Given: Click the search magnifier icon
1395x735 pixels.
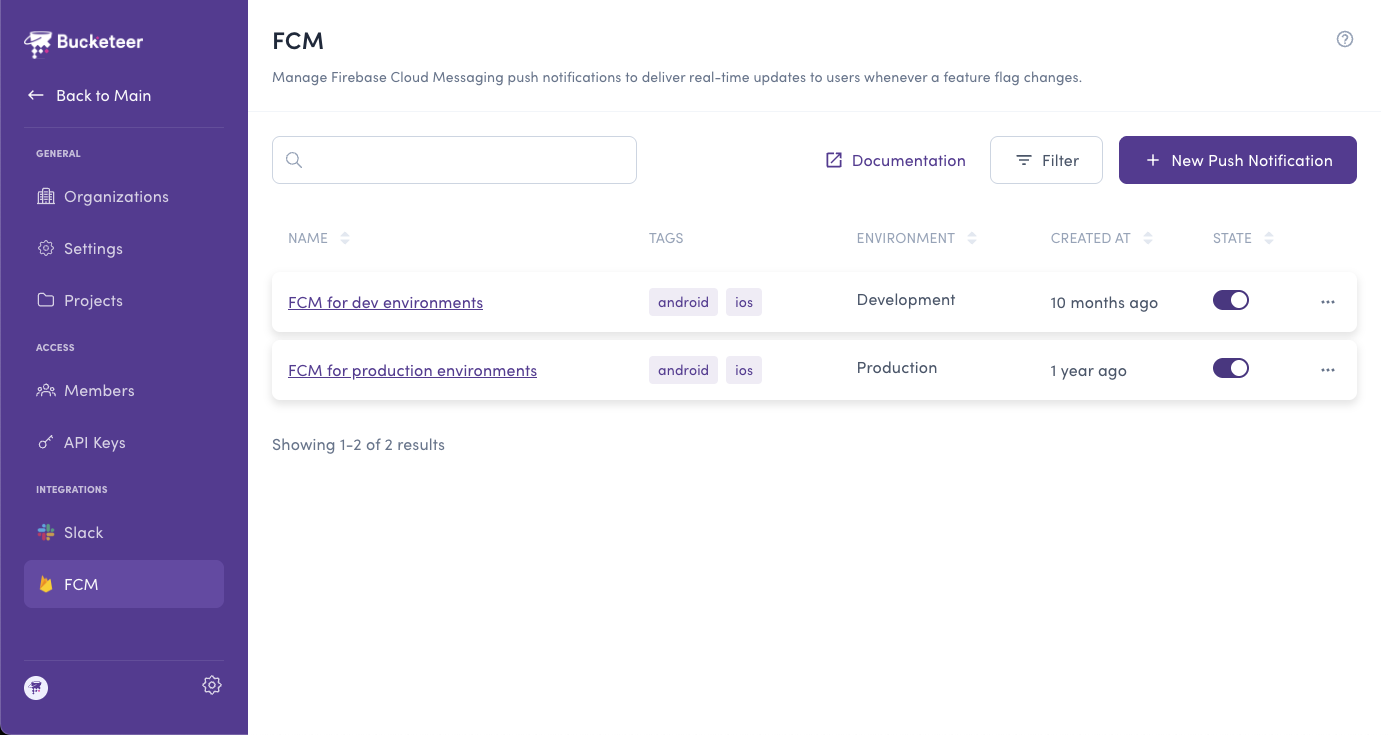Looking at the screenshot, I should [x=294, y=160].
